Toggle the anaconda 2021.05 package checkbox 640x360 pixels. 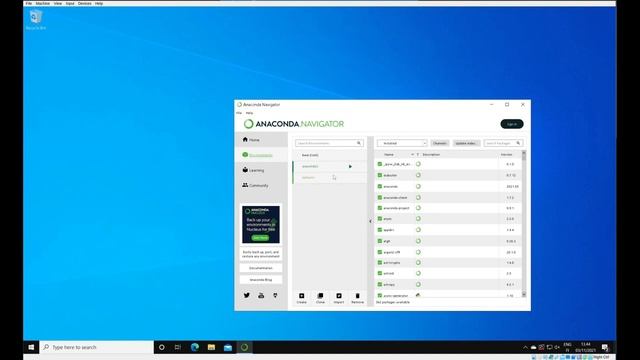click(x=380, y=186)
